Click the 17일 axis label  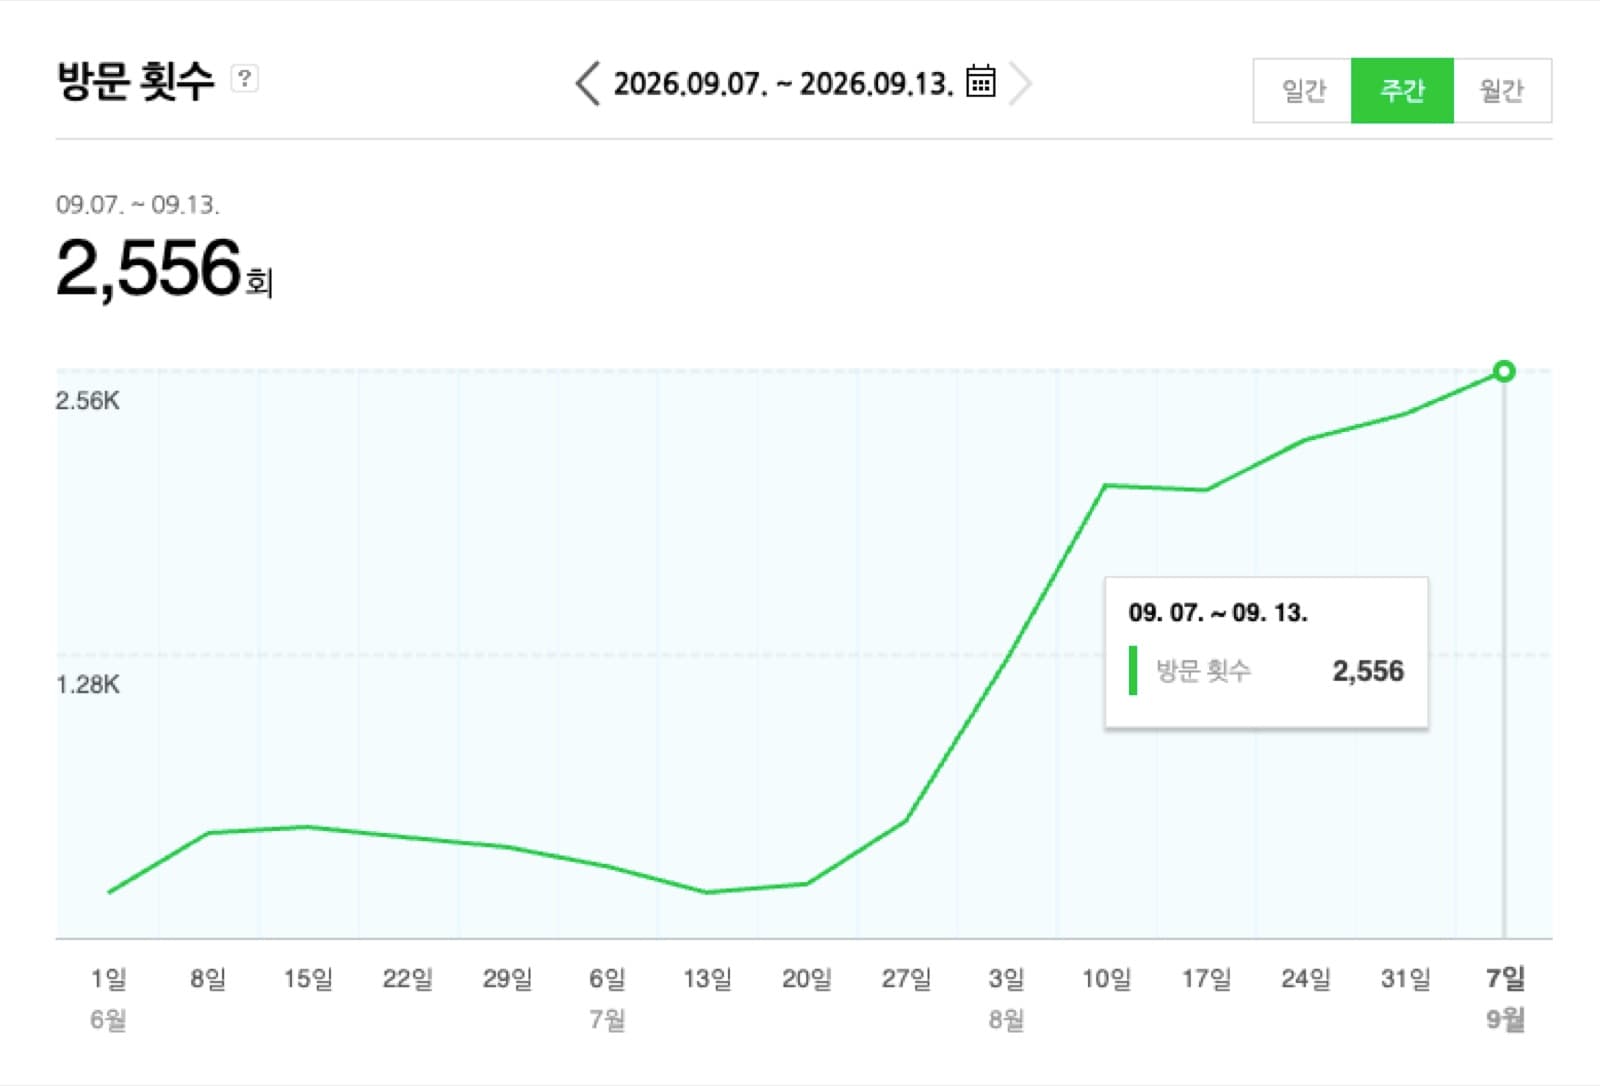pyautogui.click(x=1206, y=978)
